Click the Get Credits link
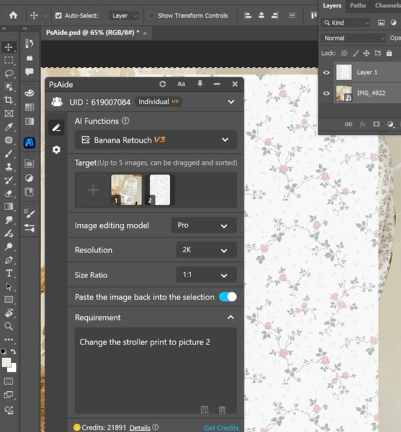Screen dimensions: 401x432 (221, 428)
